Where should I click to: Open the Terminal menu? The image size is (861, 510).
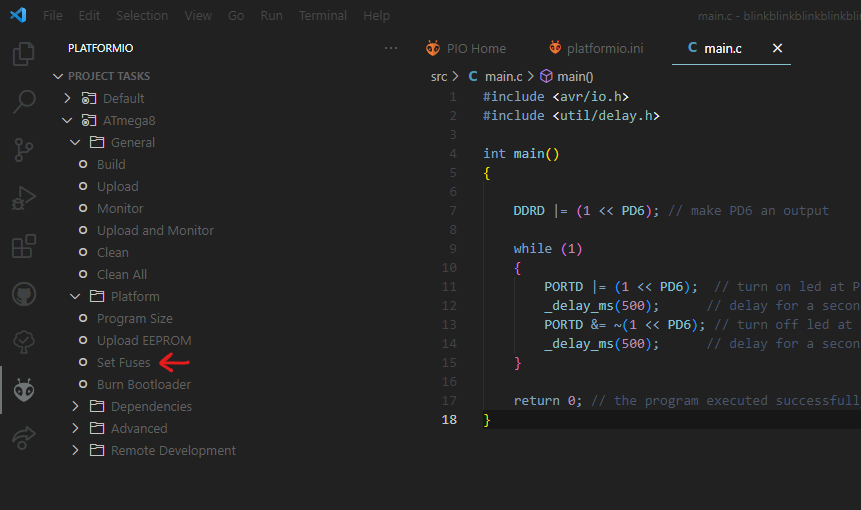coord(322,16)
